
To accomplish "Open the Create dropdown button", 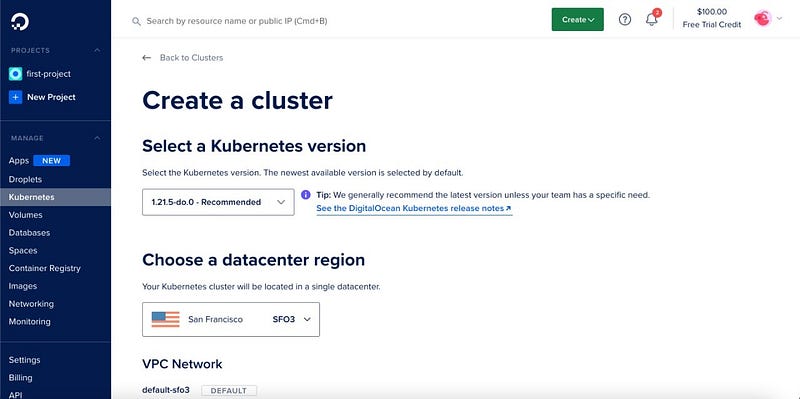I will 578,19.
